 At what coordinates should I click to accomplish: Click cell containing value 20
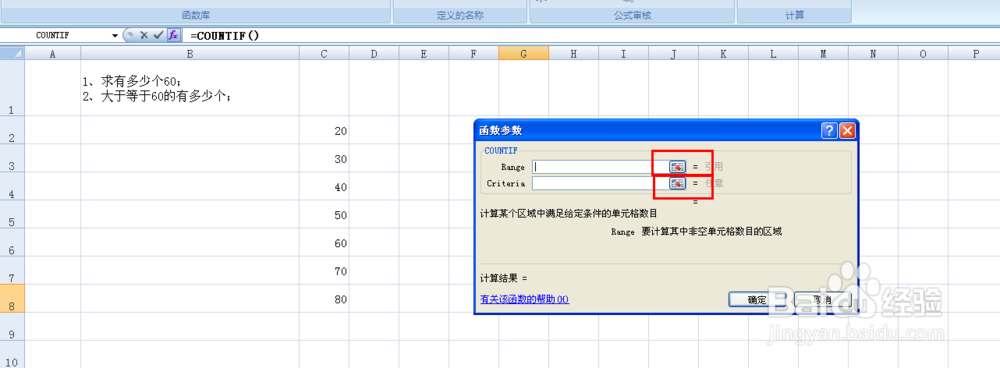point(325,130)
